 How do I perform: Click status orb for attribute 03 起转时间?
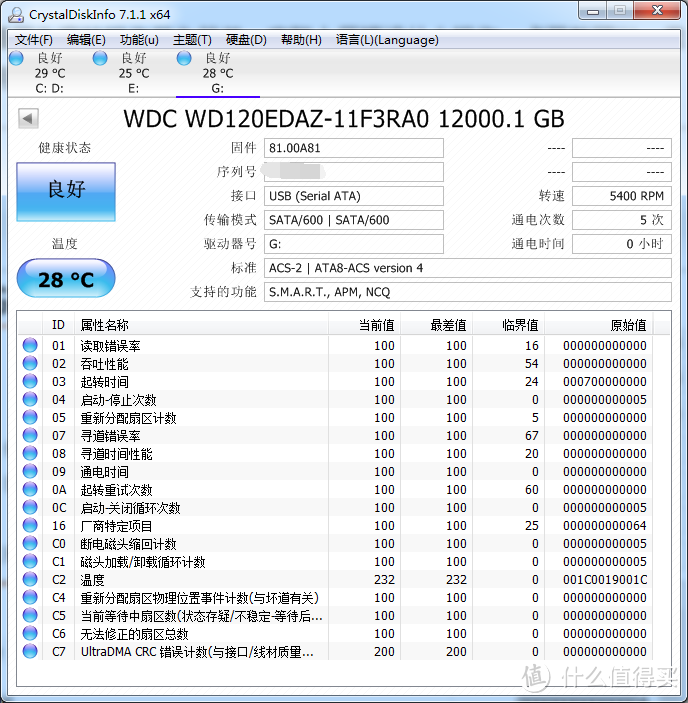pyautogui.click(x=30, y=381)
